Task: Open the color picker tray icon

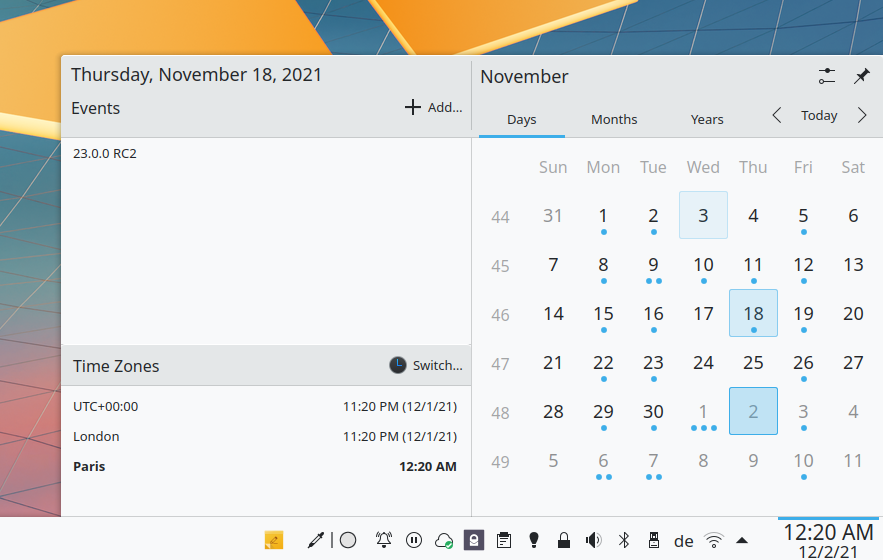Action: [x=316, y=540]
